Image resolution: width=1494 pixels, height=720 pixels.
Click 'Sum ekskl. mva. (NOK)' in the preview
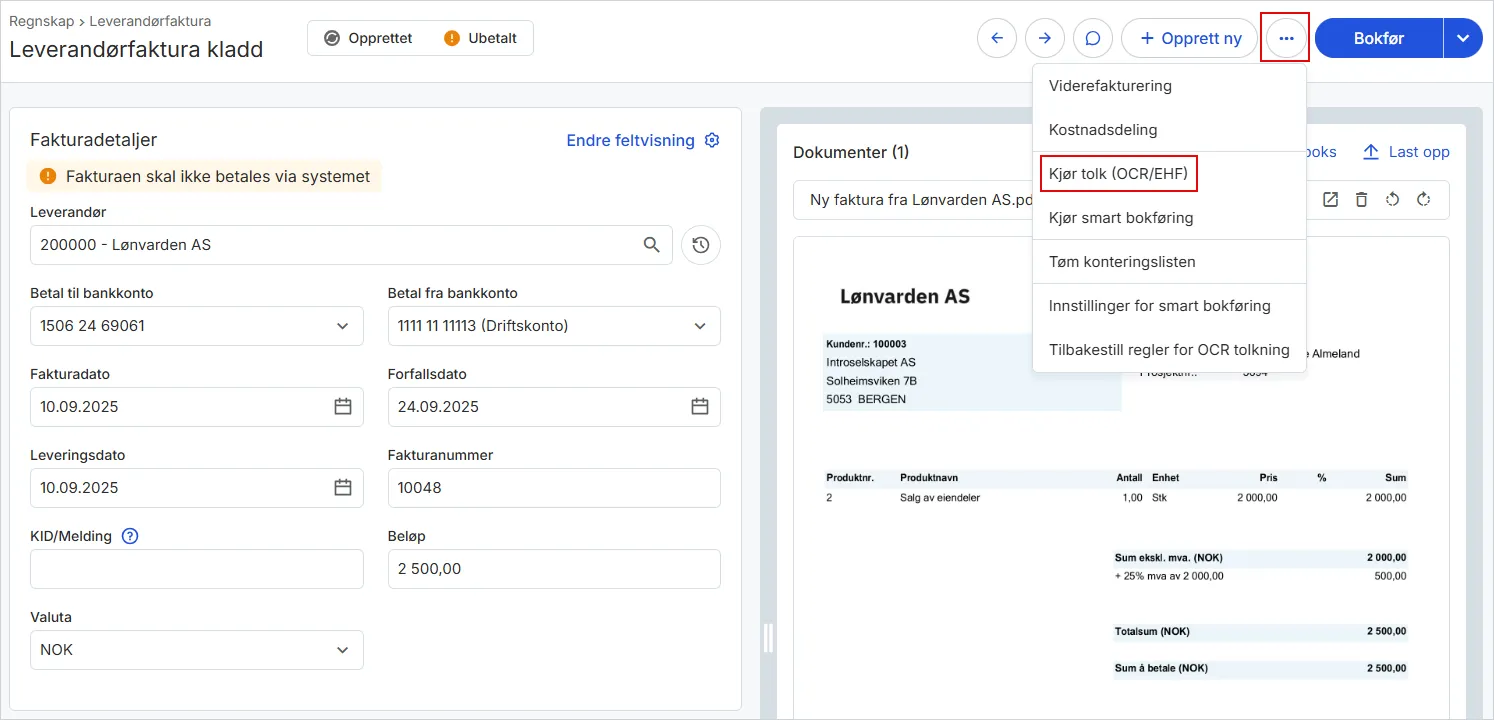click(1169, 557)
